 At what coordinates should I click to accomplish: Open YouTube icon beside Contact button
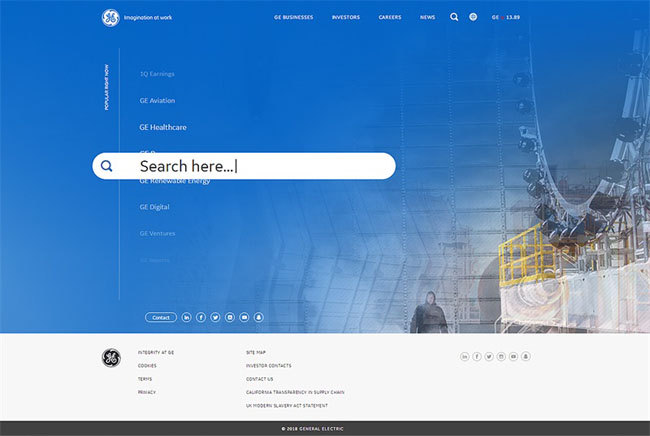point(244,317)
